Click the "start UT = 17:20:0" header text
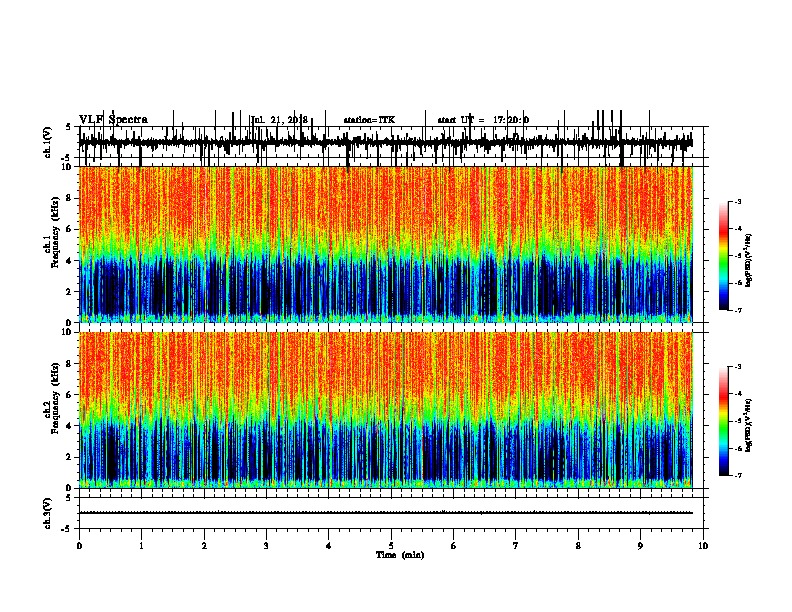 [483, 120]
